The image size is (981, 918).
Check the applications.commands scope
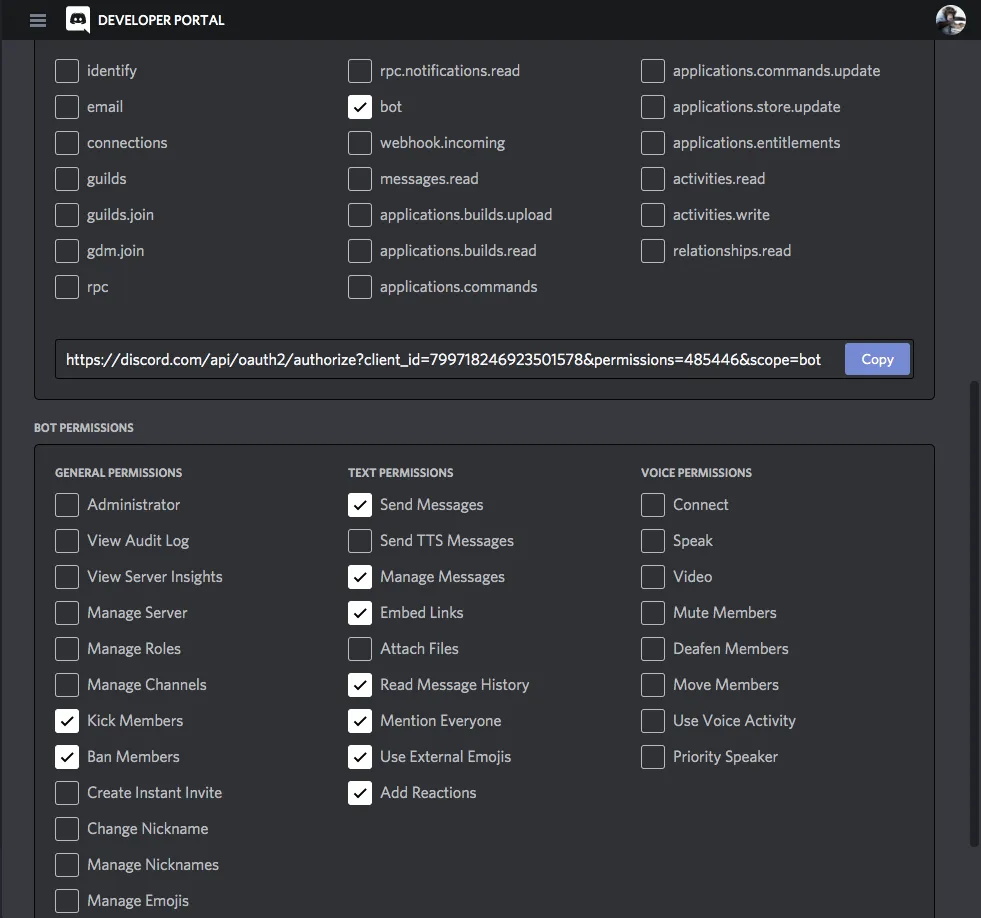359,287
